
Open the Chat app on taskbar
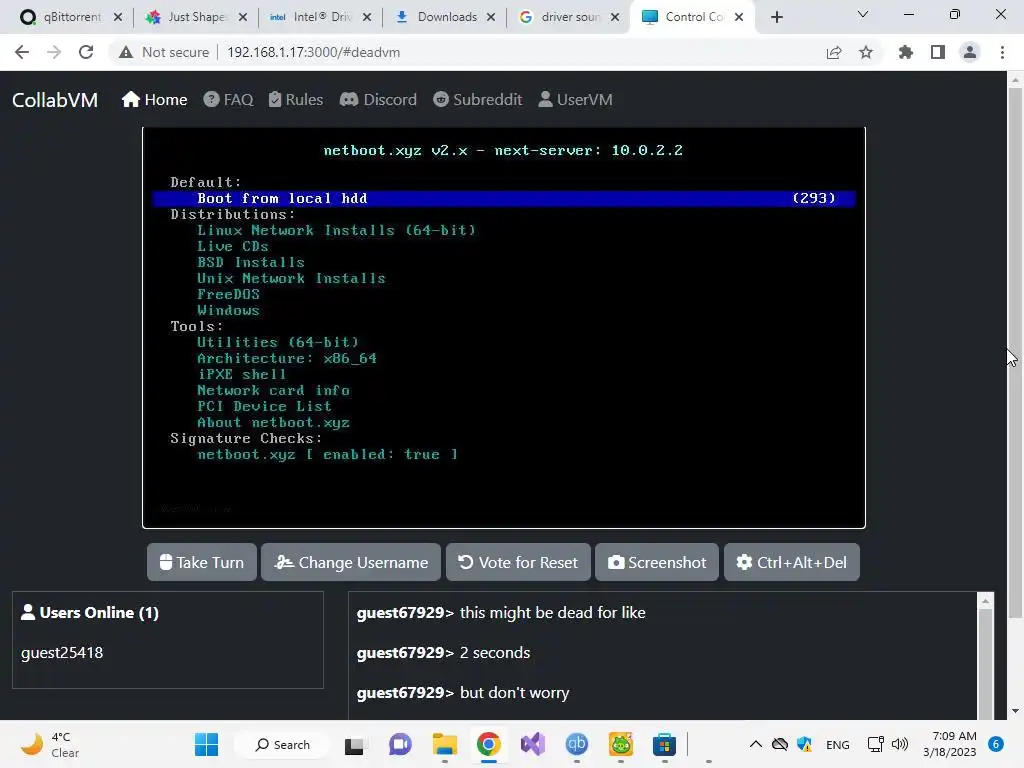400,744
